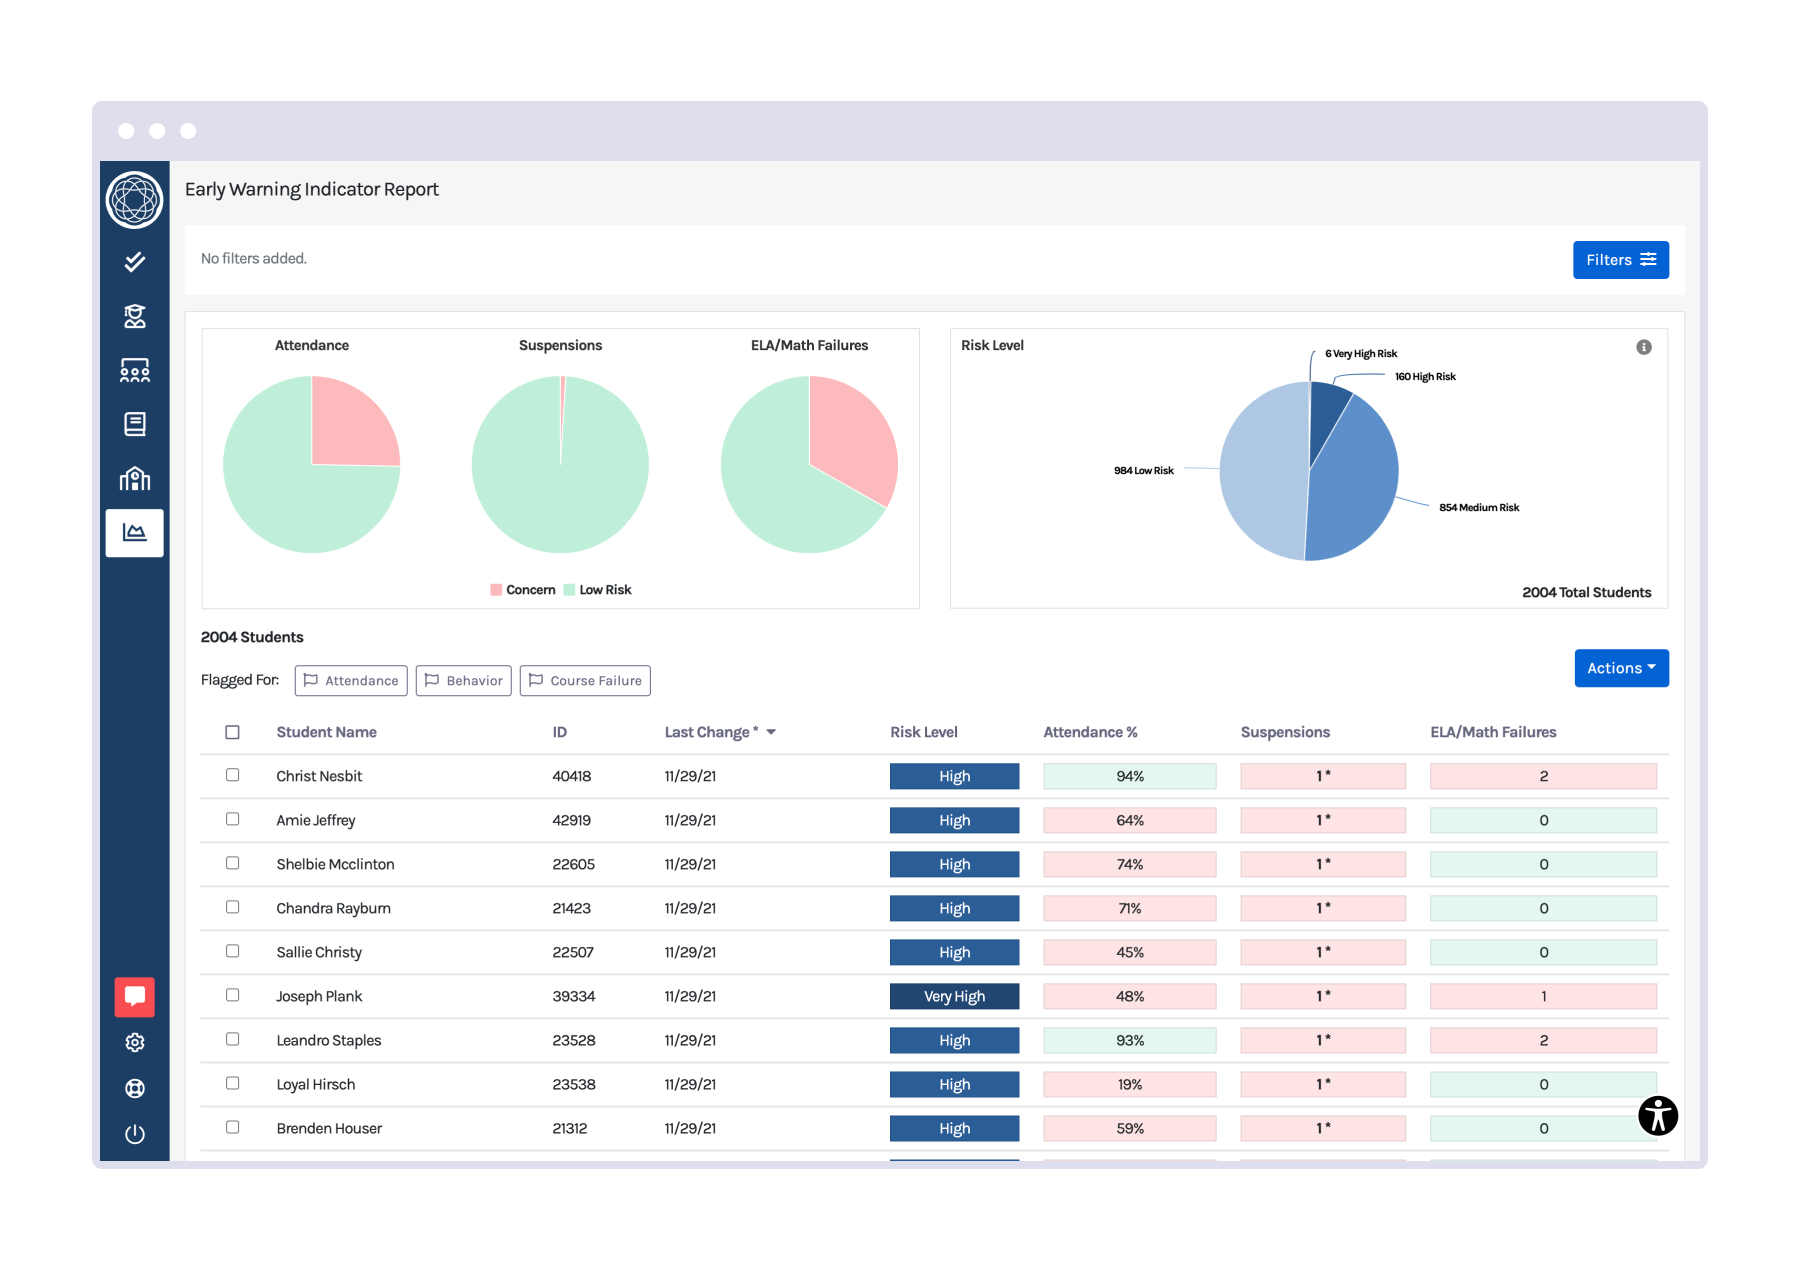Select the checkbox for Loyal Hirsch
Screen dimensions: 1800x1270
232,1083
